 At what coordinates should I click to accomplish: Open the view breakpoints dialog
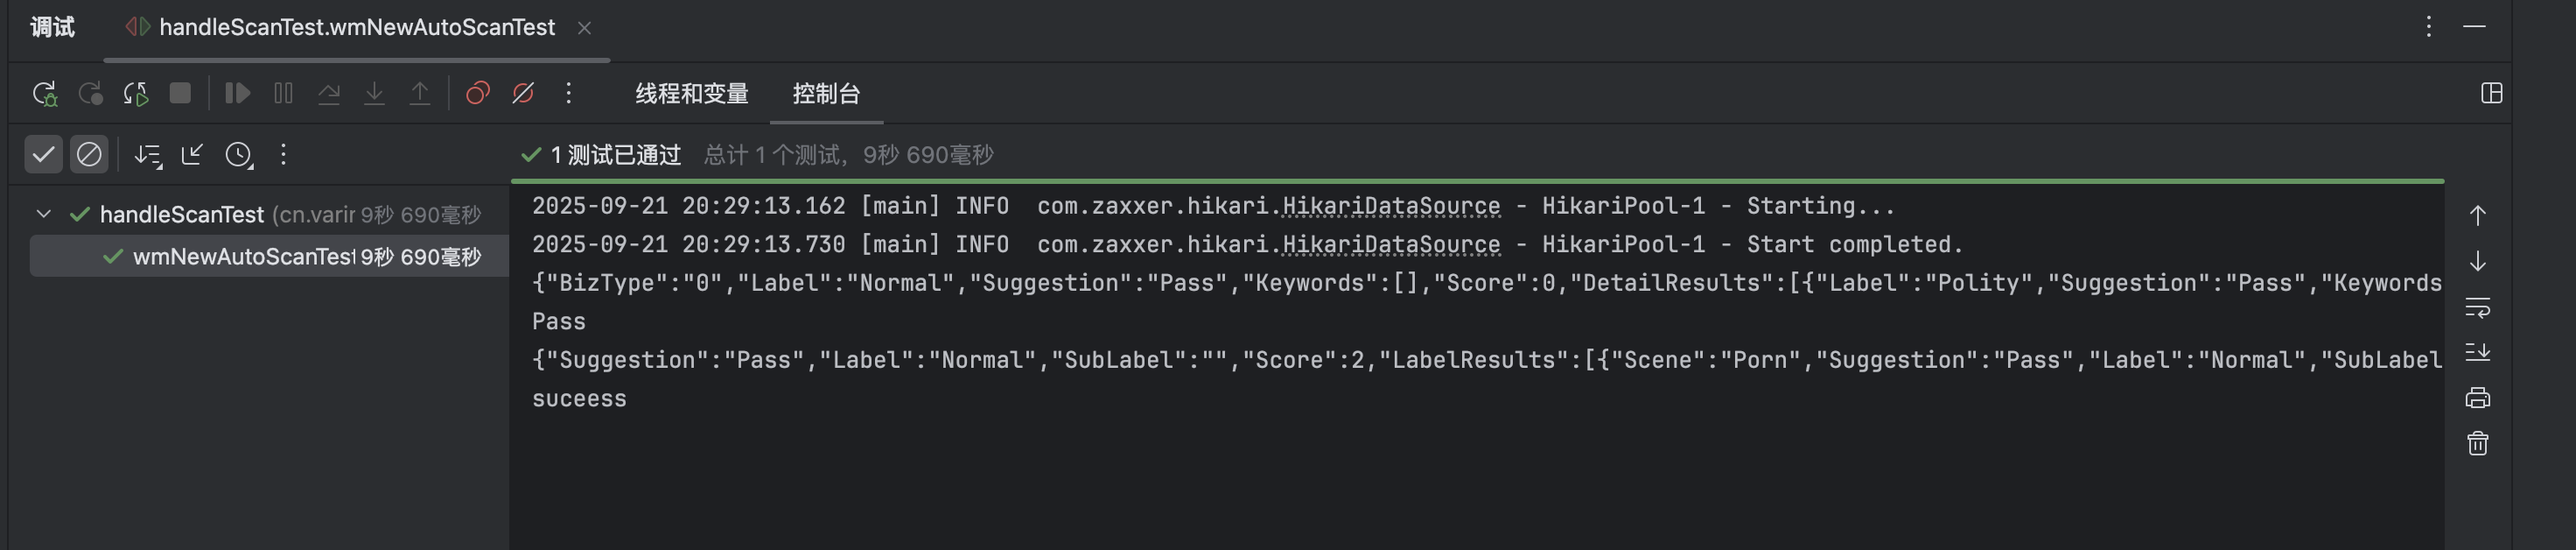click(x=477, y=94)
